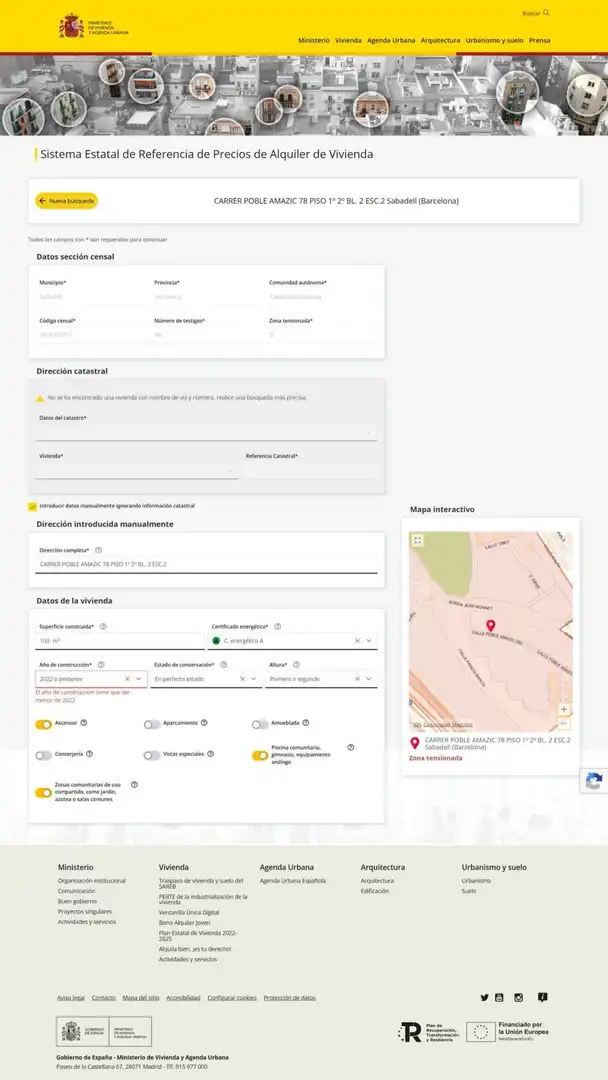Click the Ministerio de Vivienda logo in header
Image resolution: width=608 pixels, height=1080 pixels.
click(94, 27)
